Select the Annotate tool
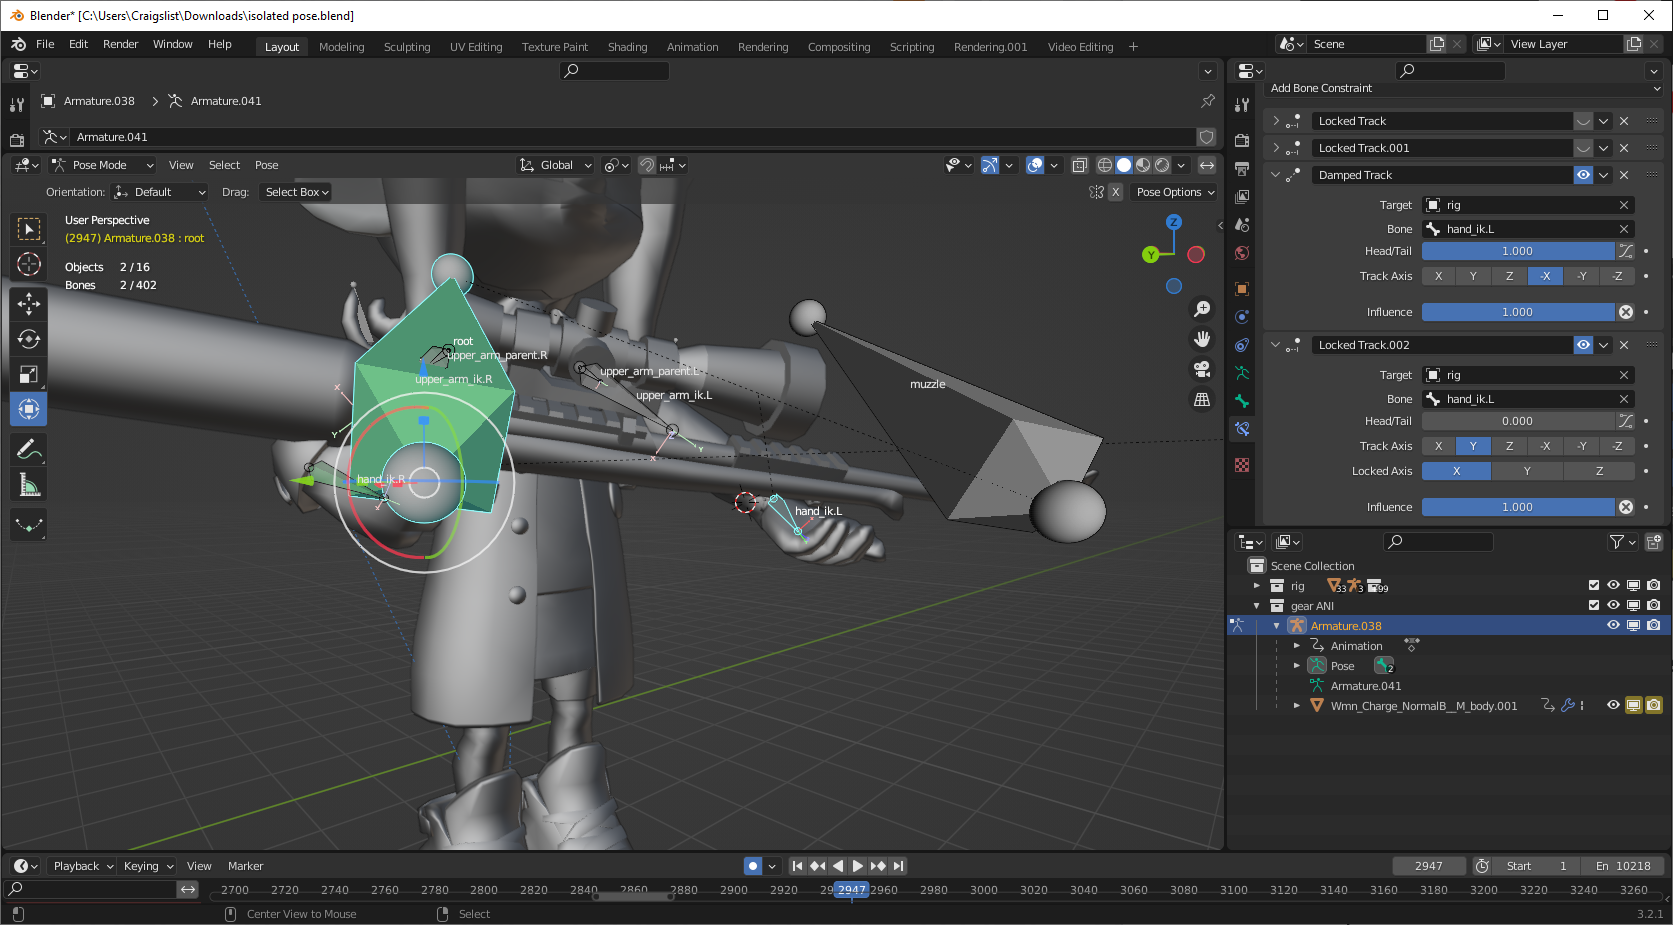Viewport: 1673px width, 925px height. click(29, 450)
